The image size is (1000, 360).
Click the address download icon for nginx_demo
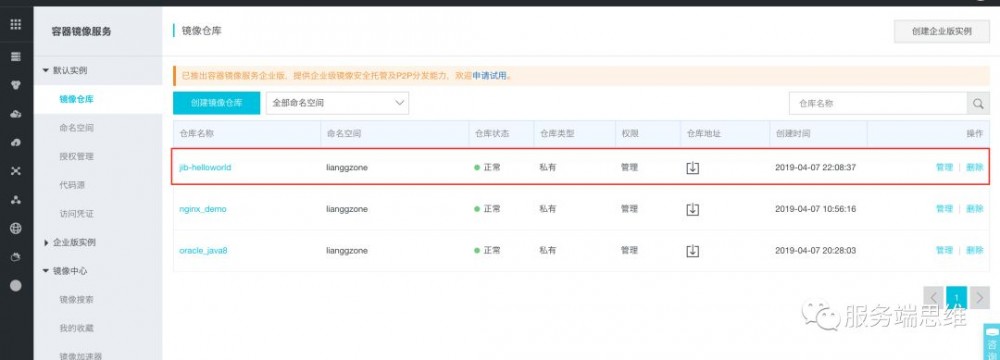coord(693,209)
